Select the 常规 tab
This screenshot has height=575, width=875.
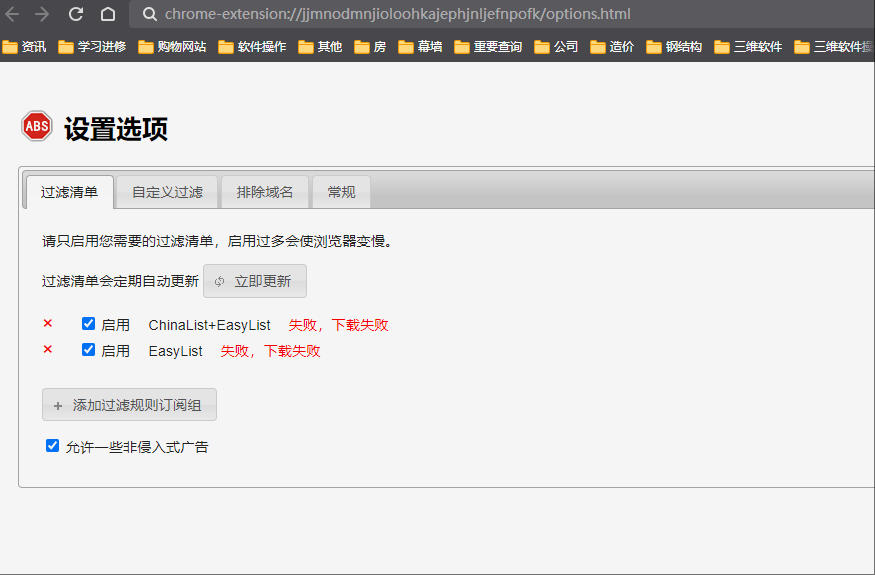coord(341,192)
